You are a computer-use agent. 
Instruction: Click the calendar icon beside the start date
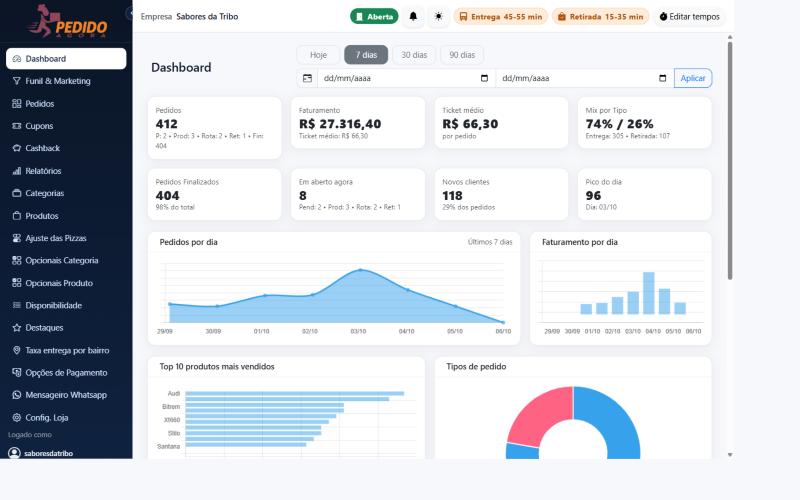point(307,79)
